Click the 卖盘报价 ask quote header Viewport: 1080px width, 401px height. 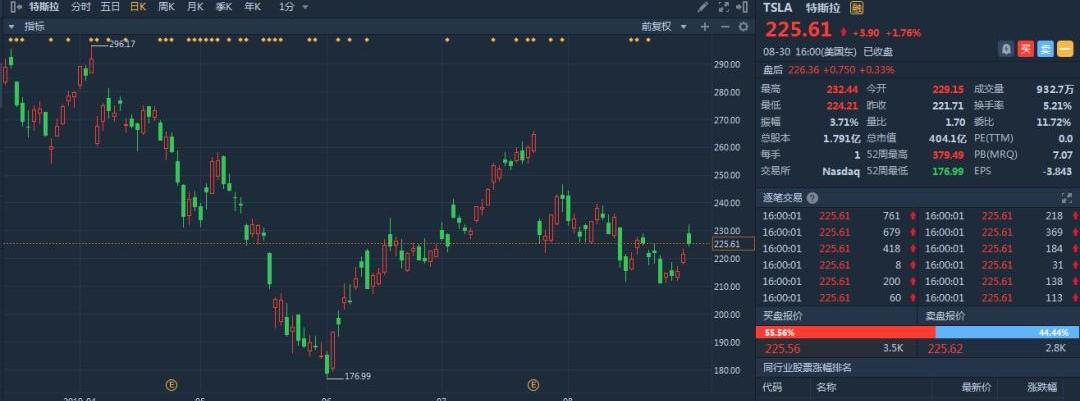coord(945,316)
